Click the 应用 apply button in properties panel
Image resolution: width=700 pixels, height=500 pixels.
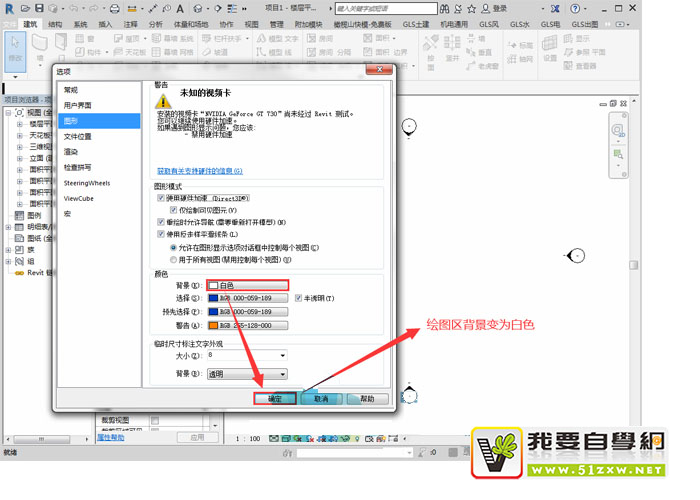coord(198,438)
